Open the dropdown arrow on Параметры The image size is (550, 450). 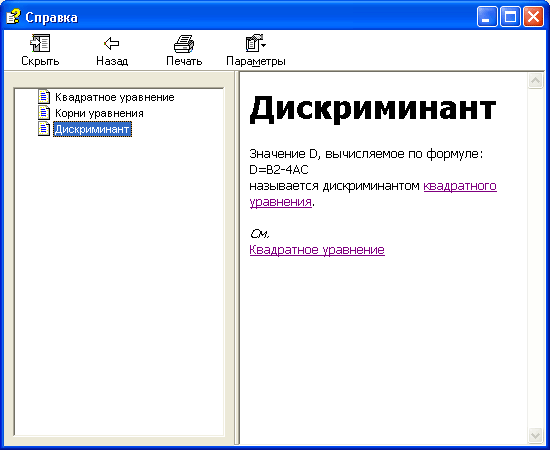264,45
